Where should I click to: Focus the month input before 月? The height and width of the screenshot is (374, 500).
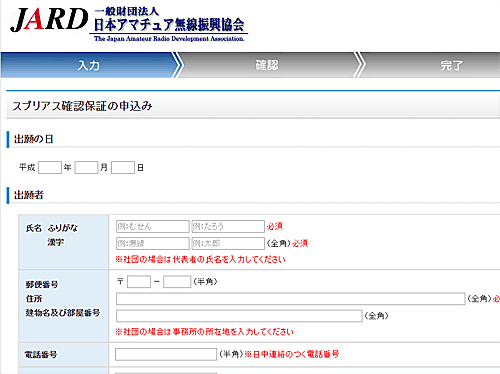86,168
